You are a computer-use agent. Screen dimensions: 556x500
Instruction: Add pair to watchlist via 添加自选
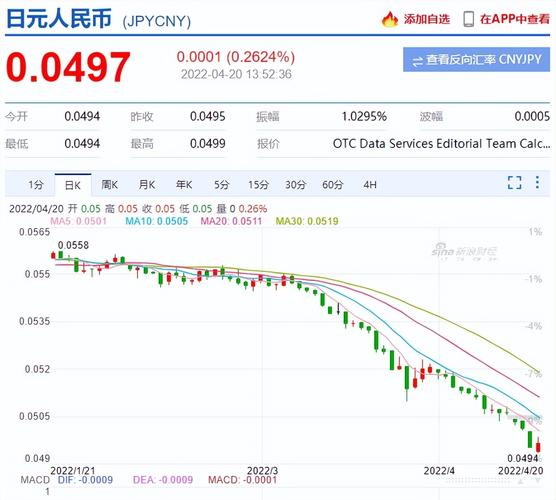point(427,19)
